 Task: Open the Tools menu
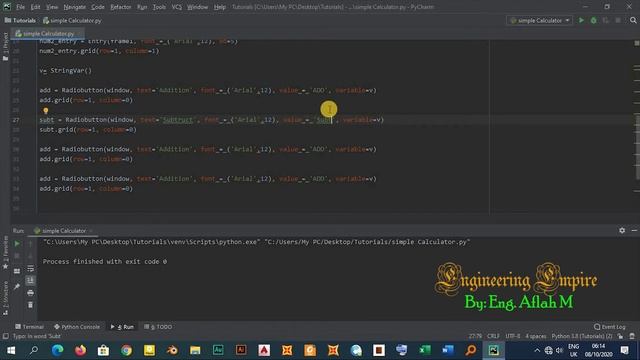coord(159,7)
